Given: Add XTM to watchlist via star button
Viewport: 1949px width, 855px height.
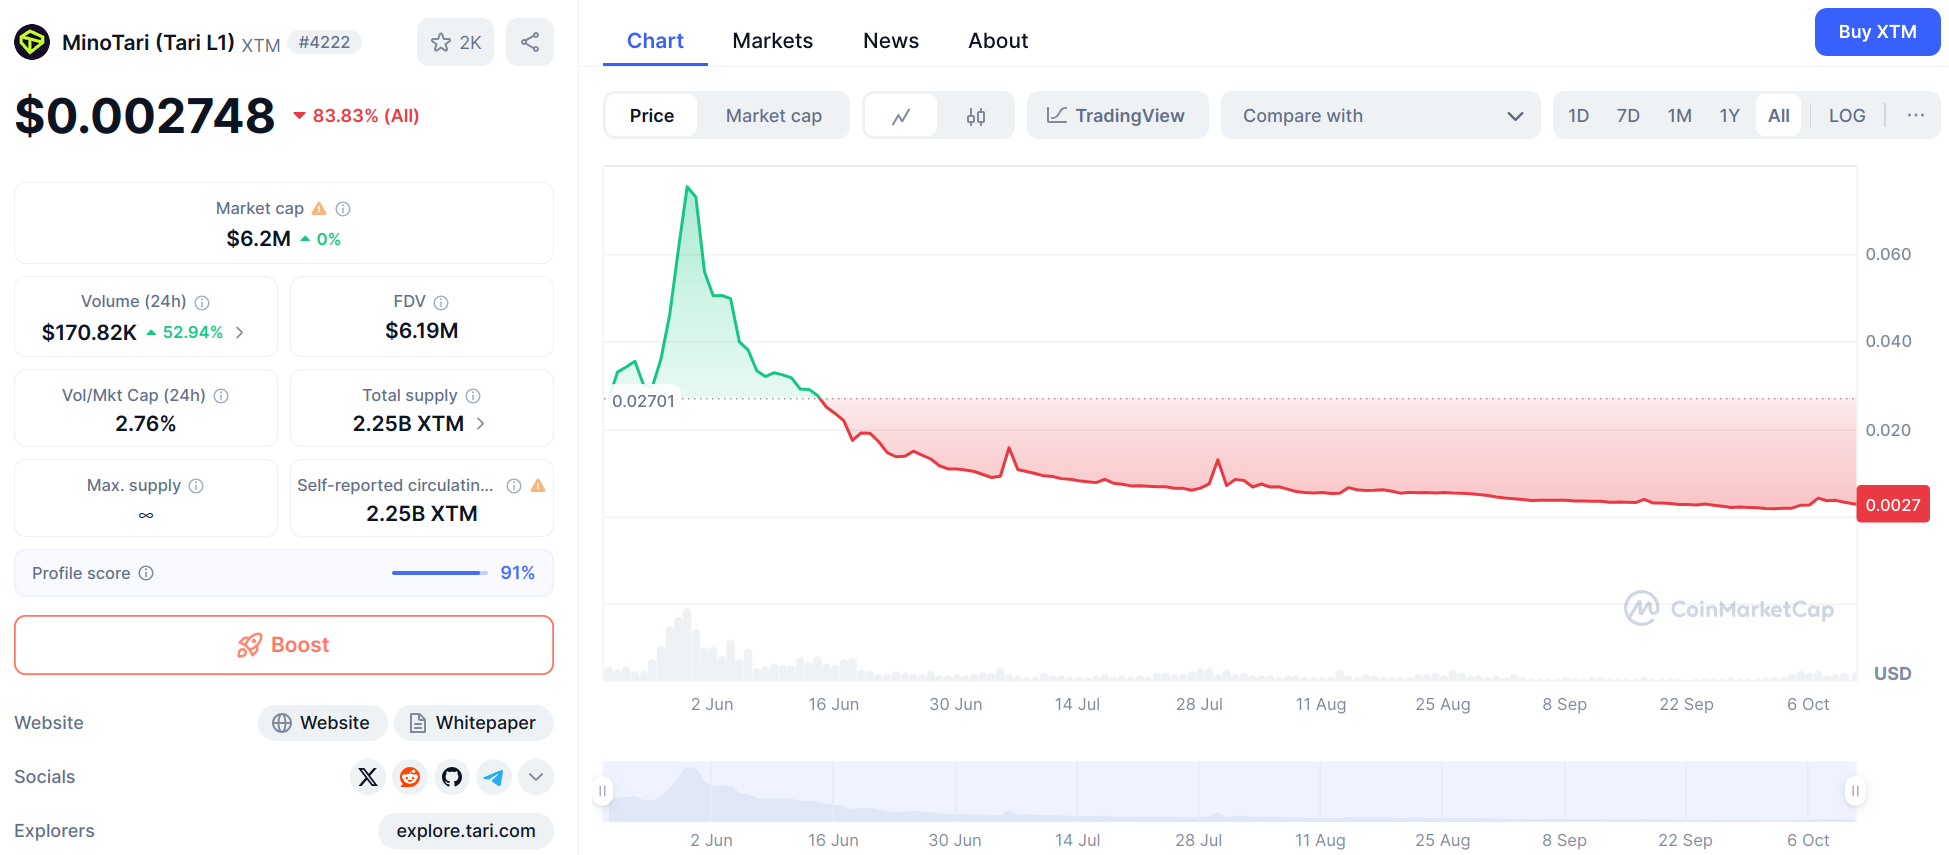Looking at the screenshot, I should 455,42.
